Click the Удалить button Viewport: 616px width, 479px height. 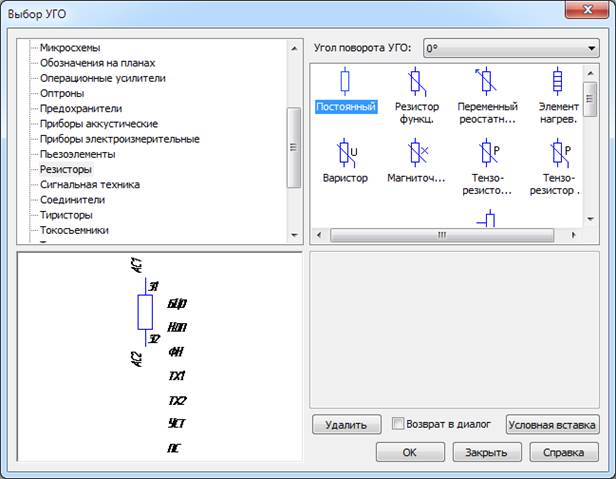coord(346,425)
